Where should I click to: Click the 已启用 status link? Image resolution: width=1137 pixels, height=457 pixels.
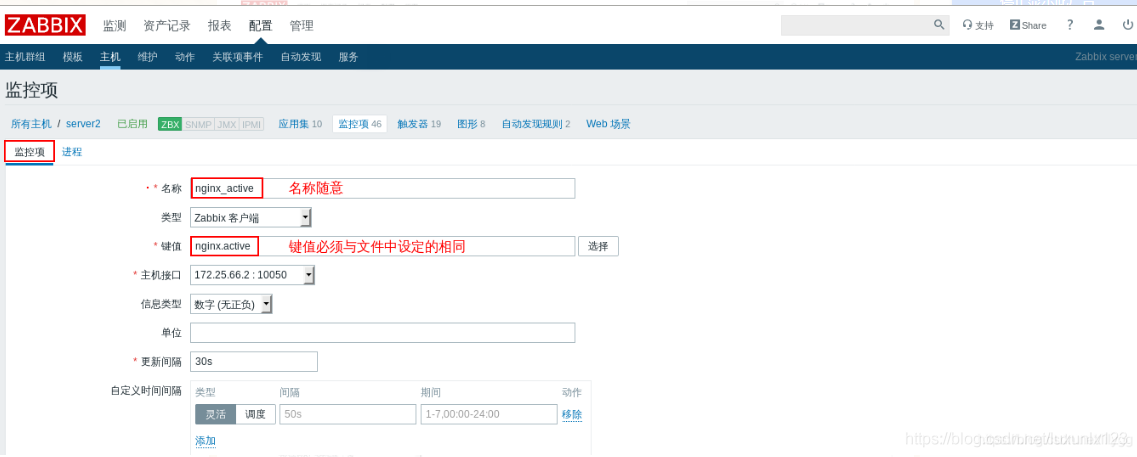133,124
